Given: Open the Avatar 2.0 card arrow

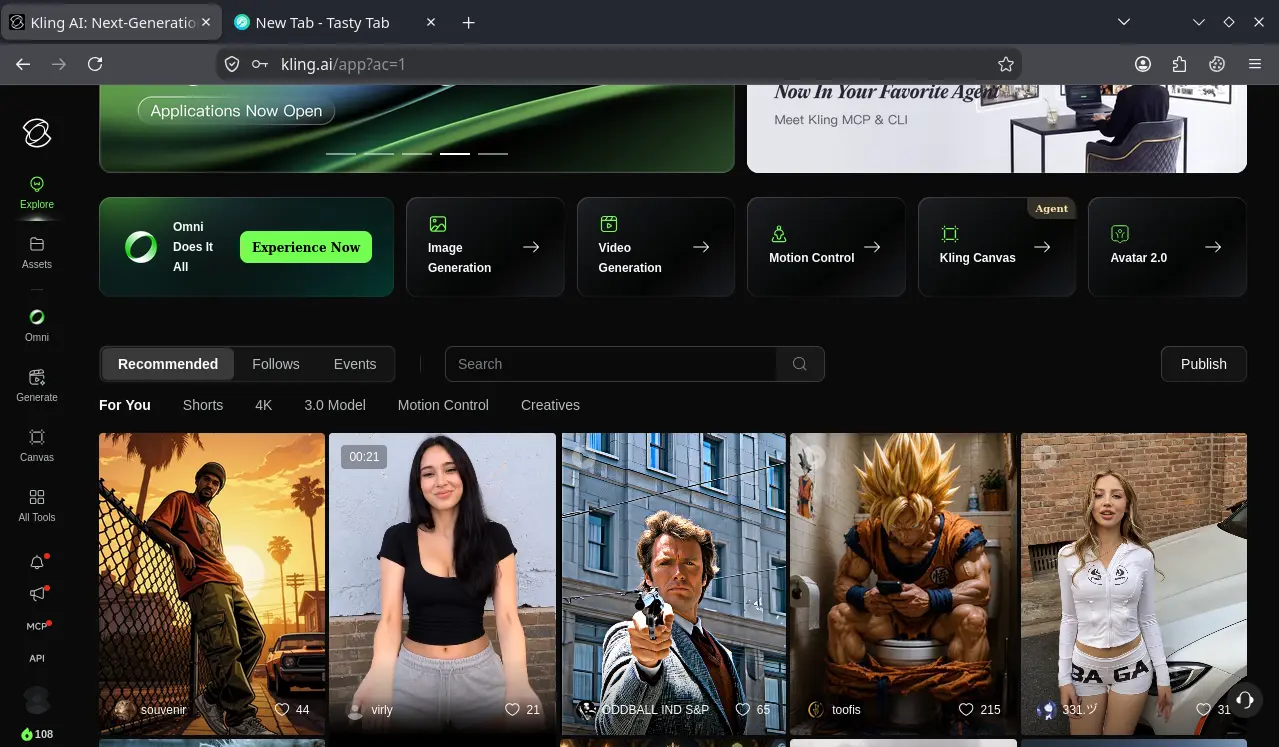Looking at the screenshot, I should click(x=1213, y=247).
